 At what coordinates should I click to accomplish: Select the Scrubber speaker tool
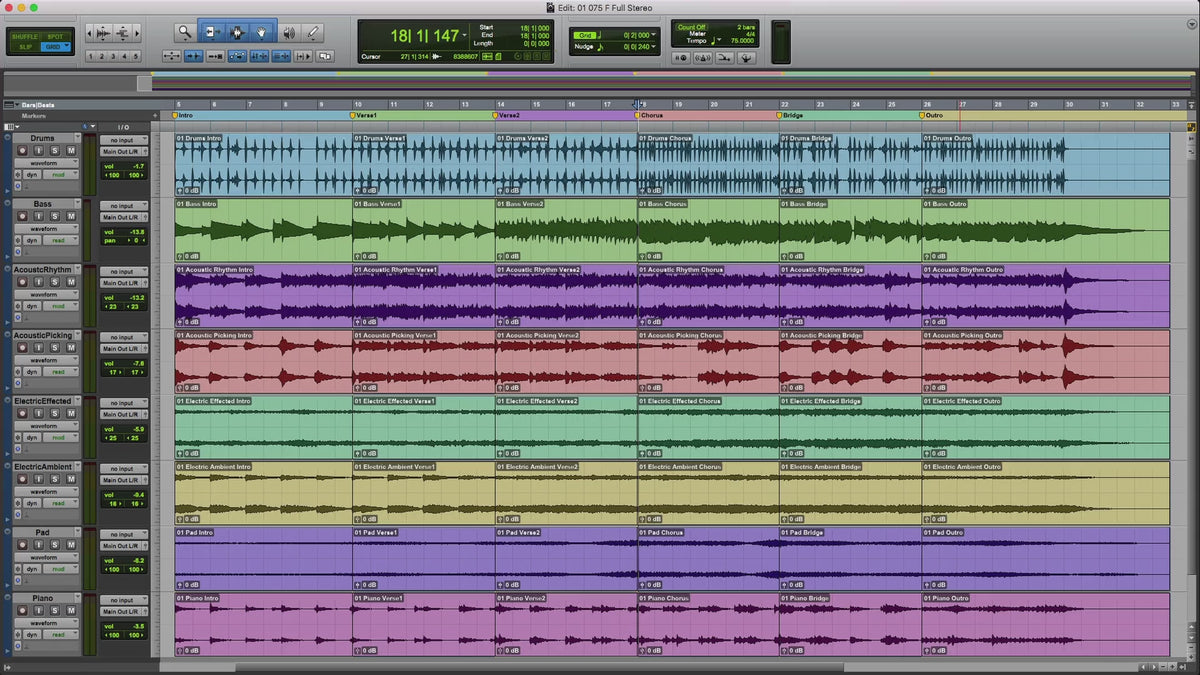(289, 33)
